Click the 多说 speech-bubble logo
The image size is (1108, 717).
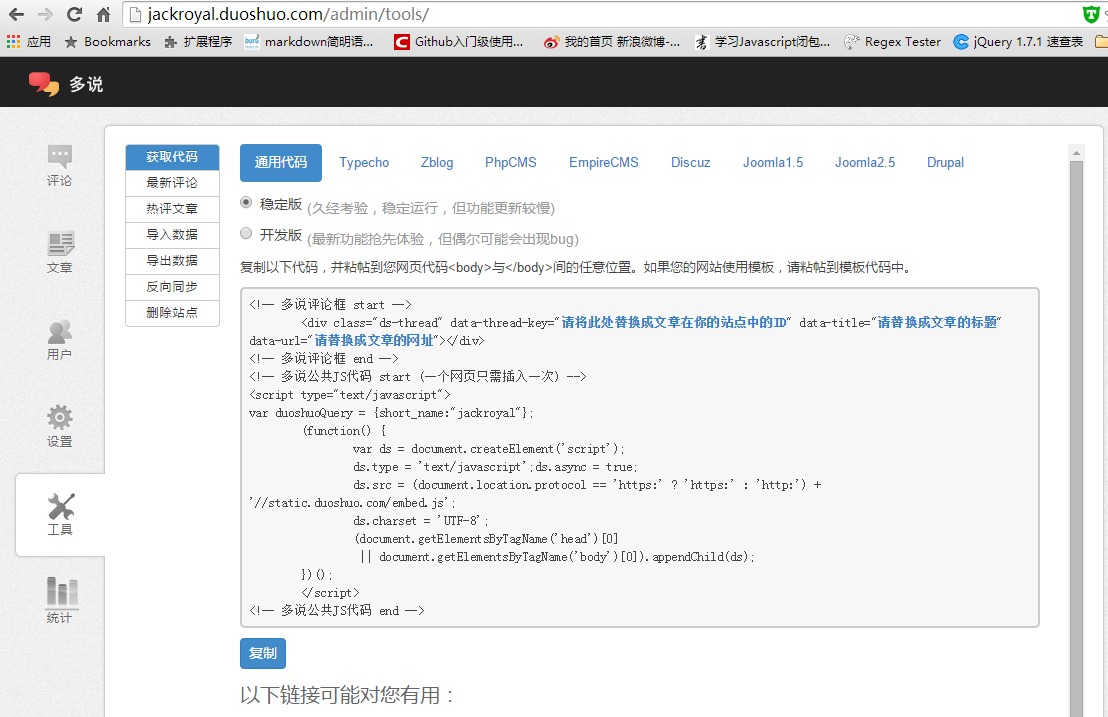pyautogui.click(x=44, y=83)
